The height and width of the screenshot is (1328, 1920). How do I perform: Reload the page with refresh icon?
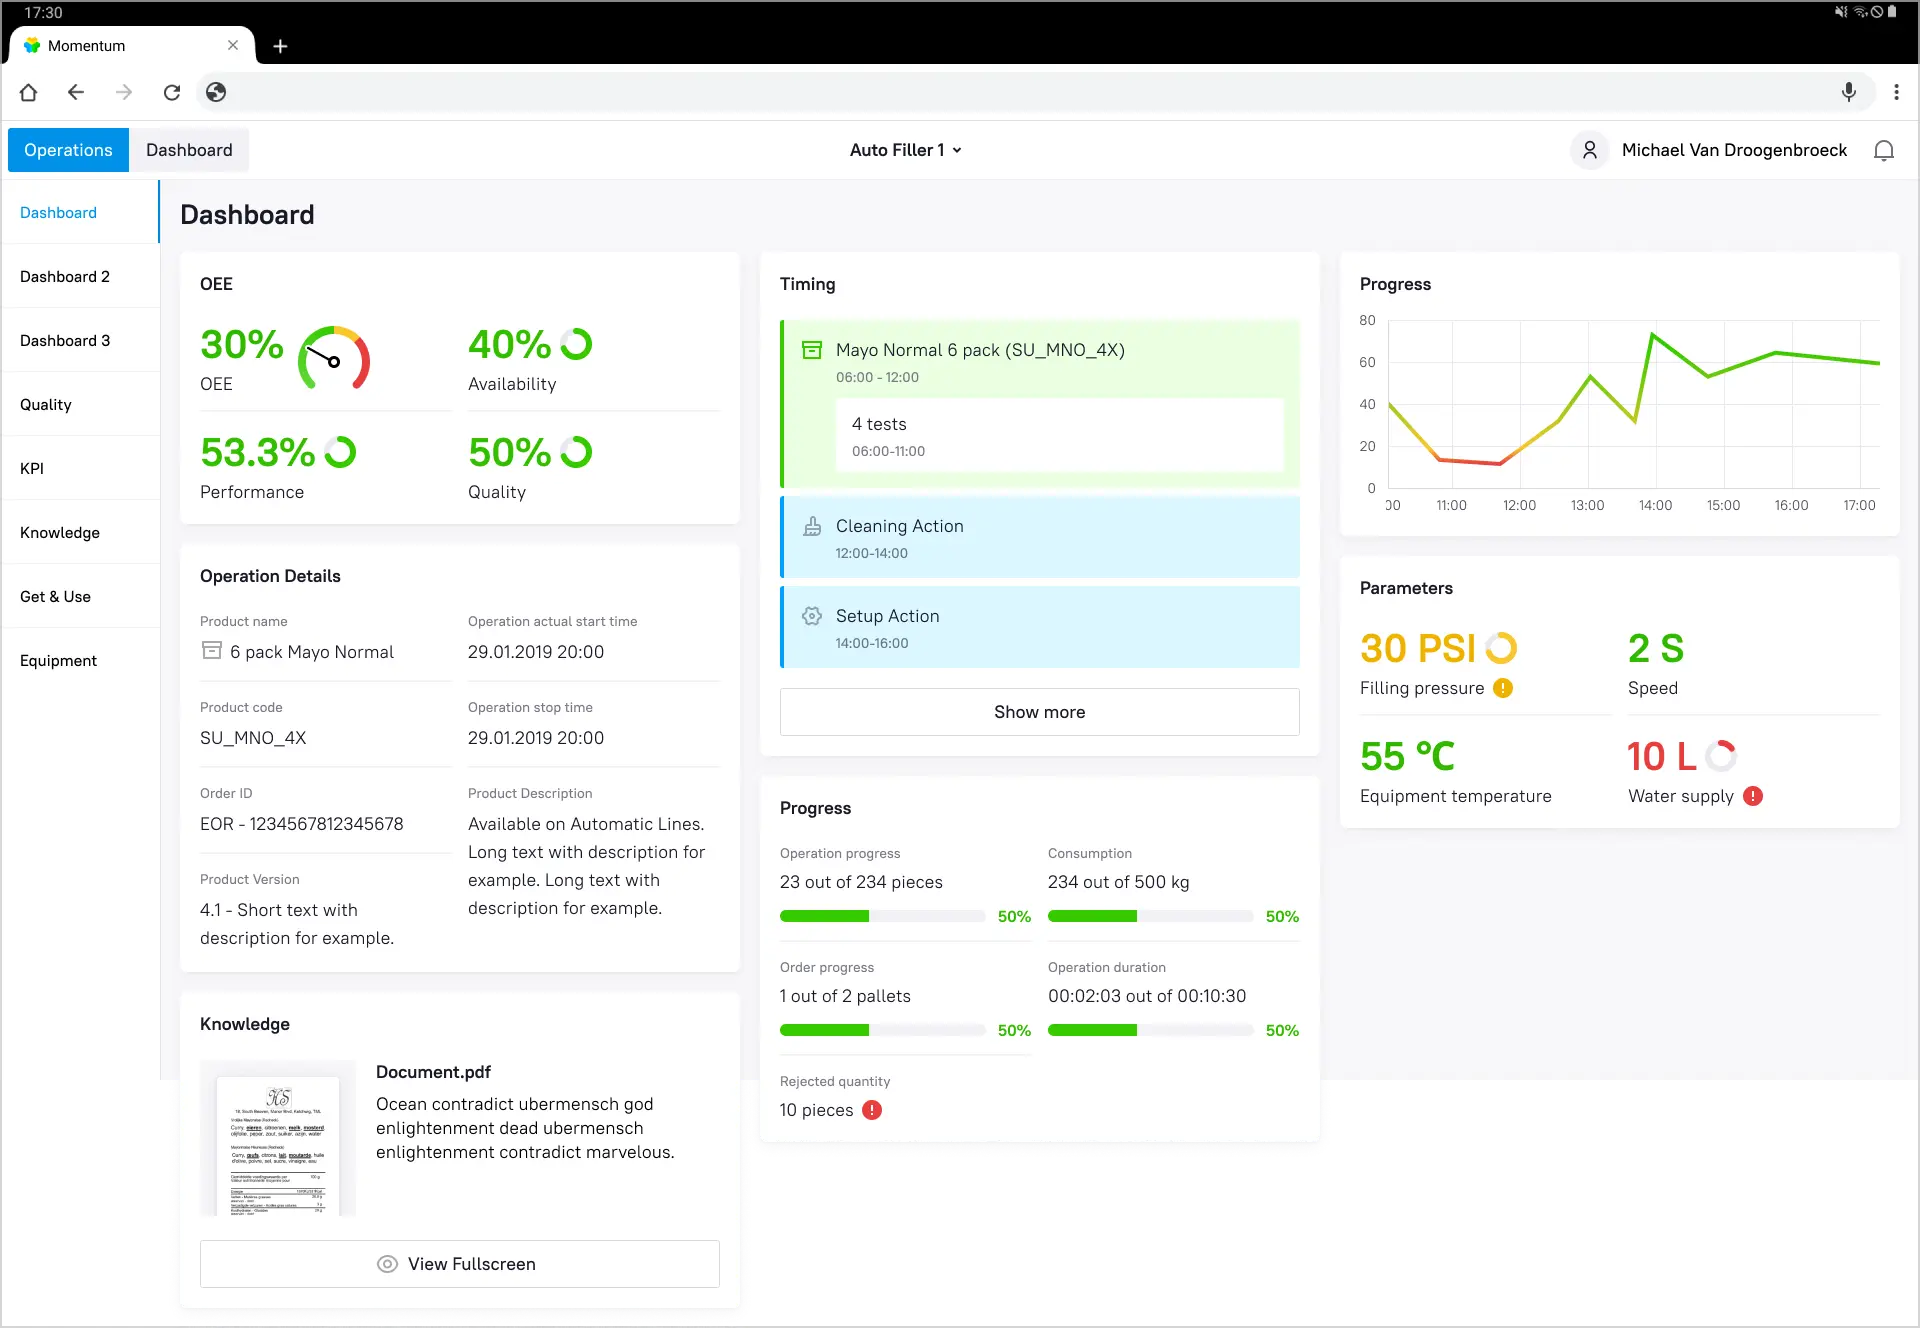coord(172,92)
